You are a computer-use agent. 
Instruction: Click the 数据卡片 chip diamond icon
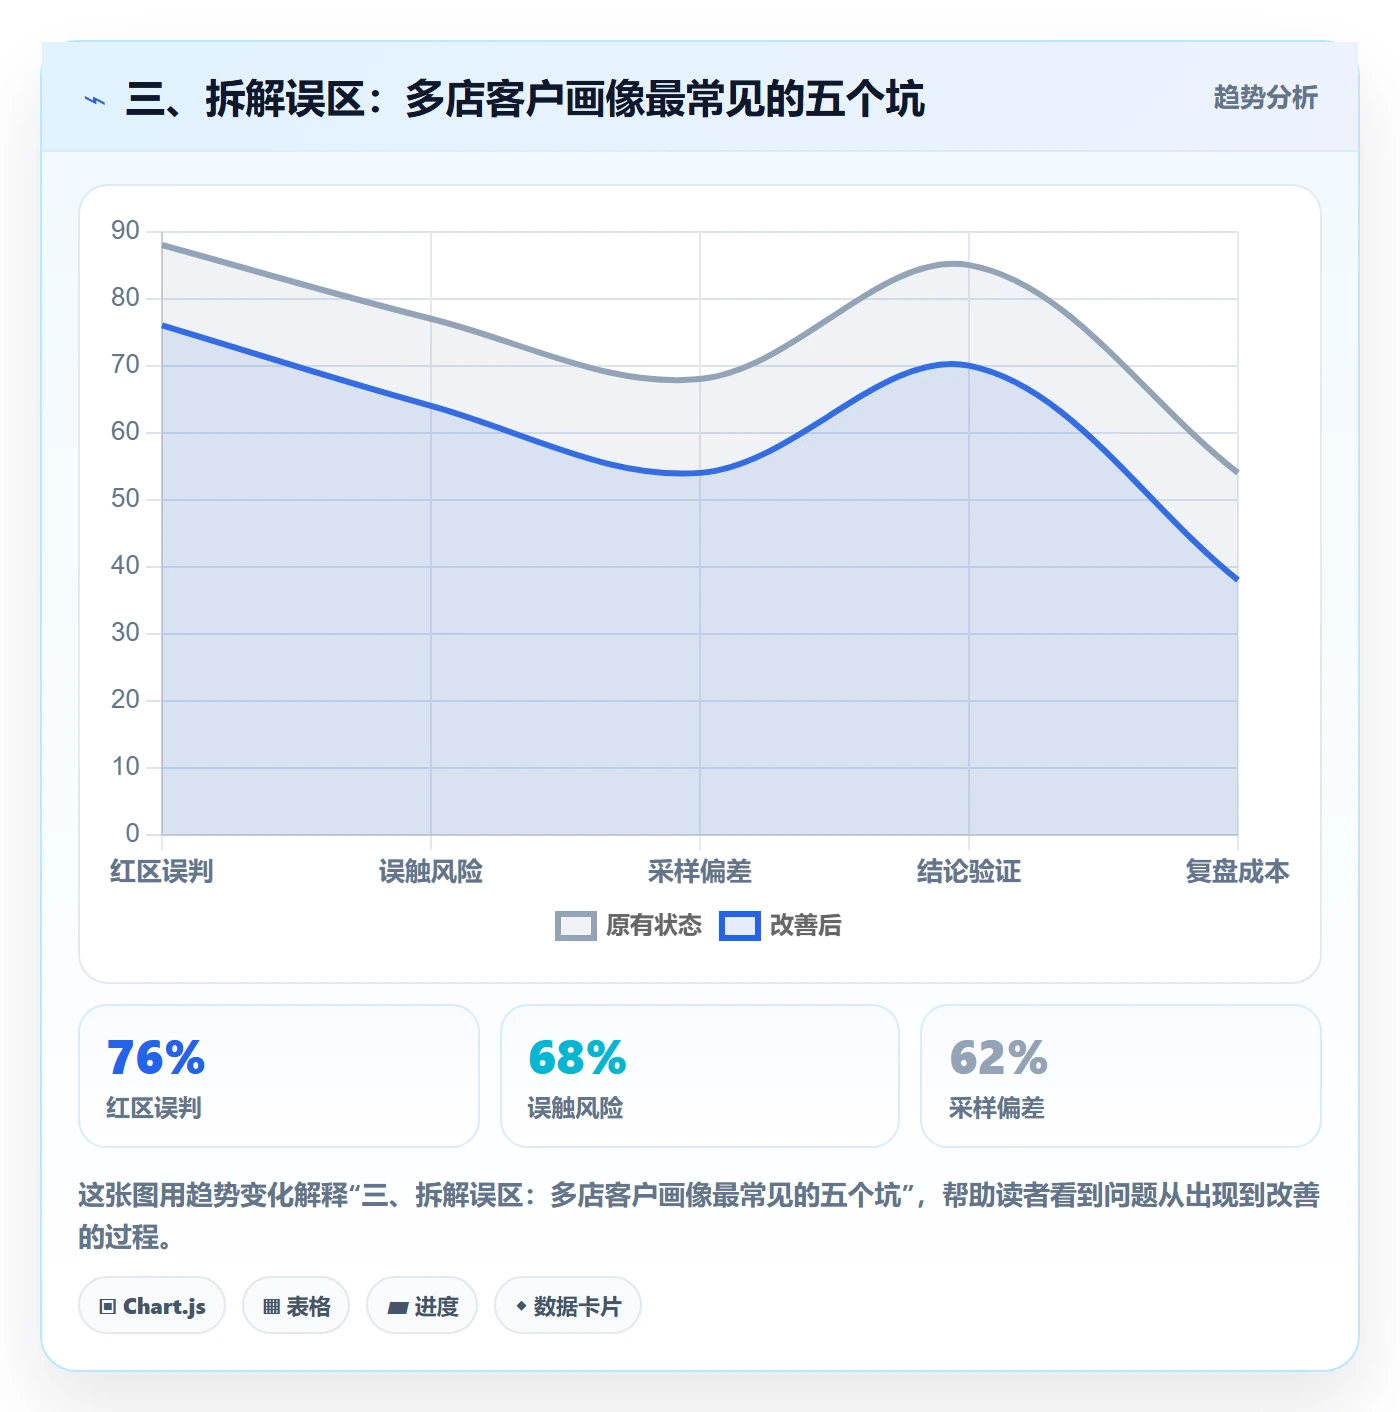tap(521, 1306)
